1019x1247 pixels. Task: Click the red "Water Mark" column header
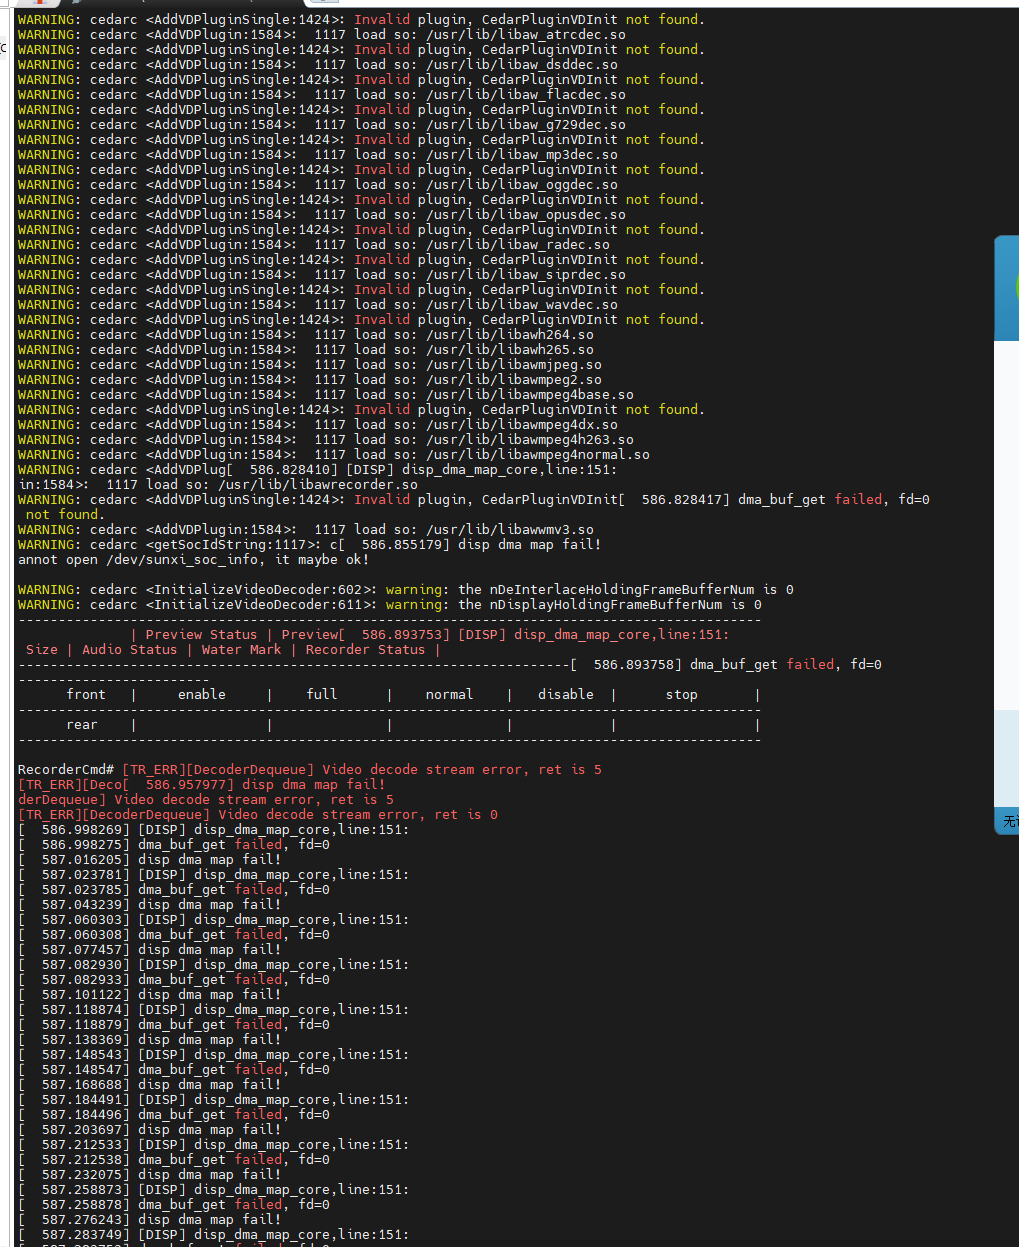coord(241,649)
